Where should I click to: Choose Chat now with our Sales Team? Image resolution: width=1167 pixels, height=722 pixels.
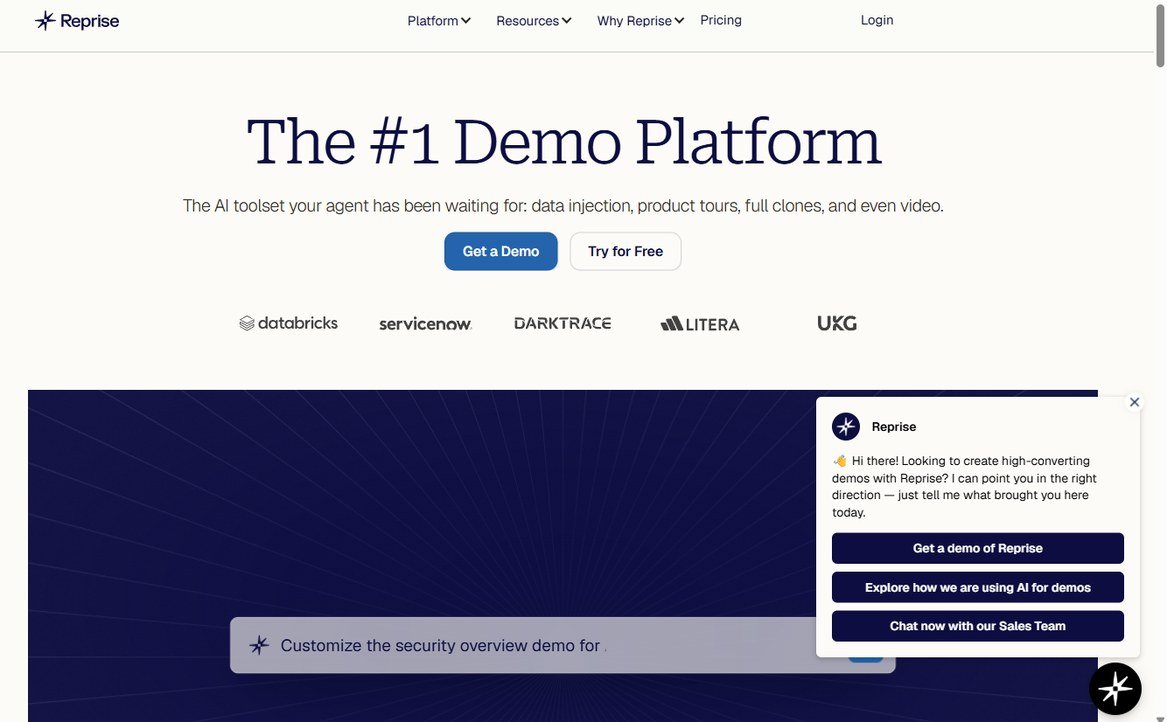click(x=977, y=626)
